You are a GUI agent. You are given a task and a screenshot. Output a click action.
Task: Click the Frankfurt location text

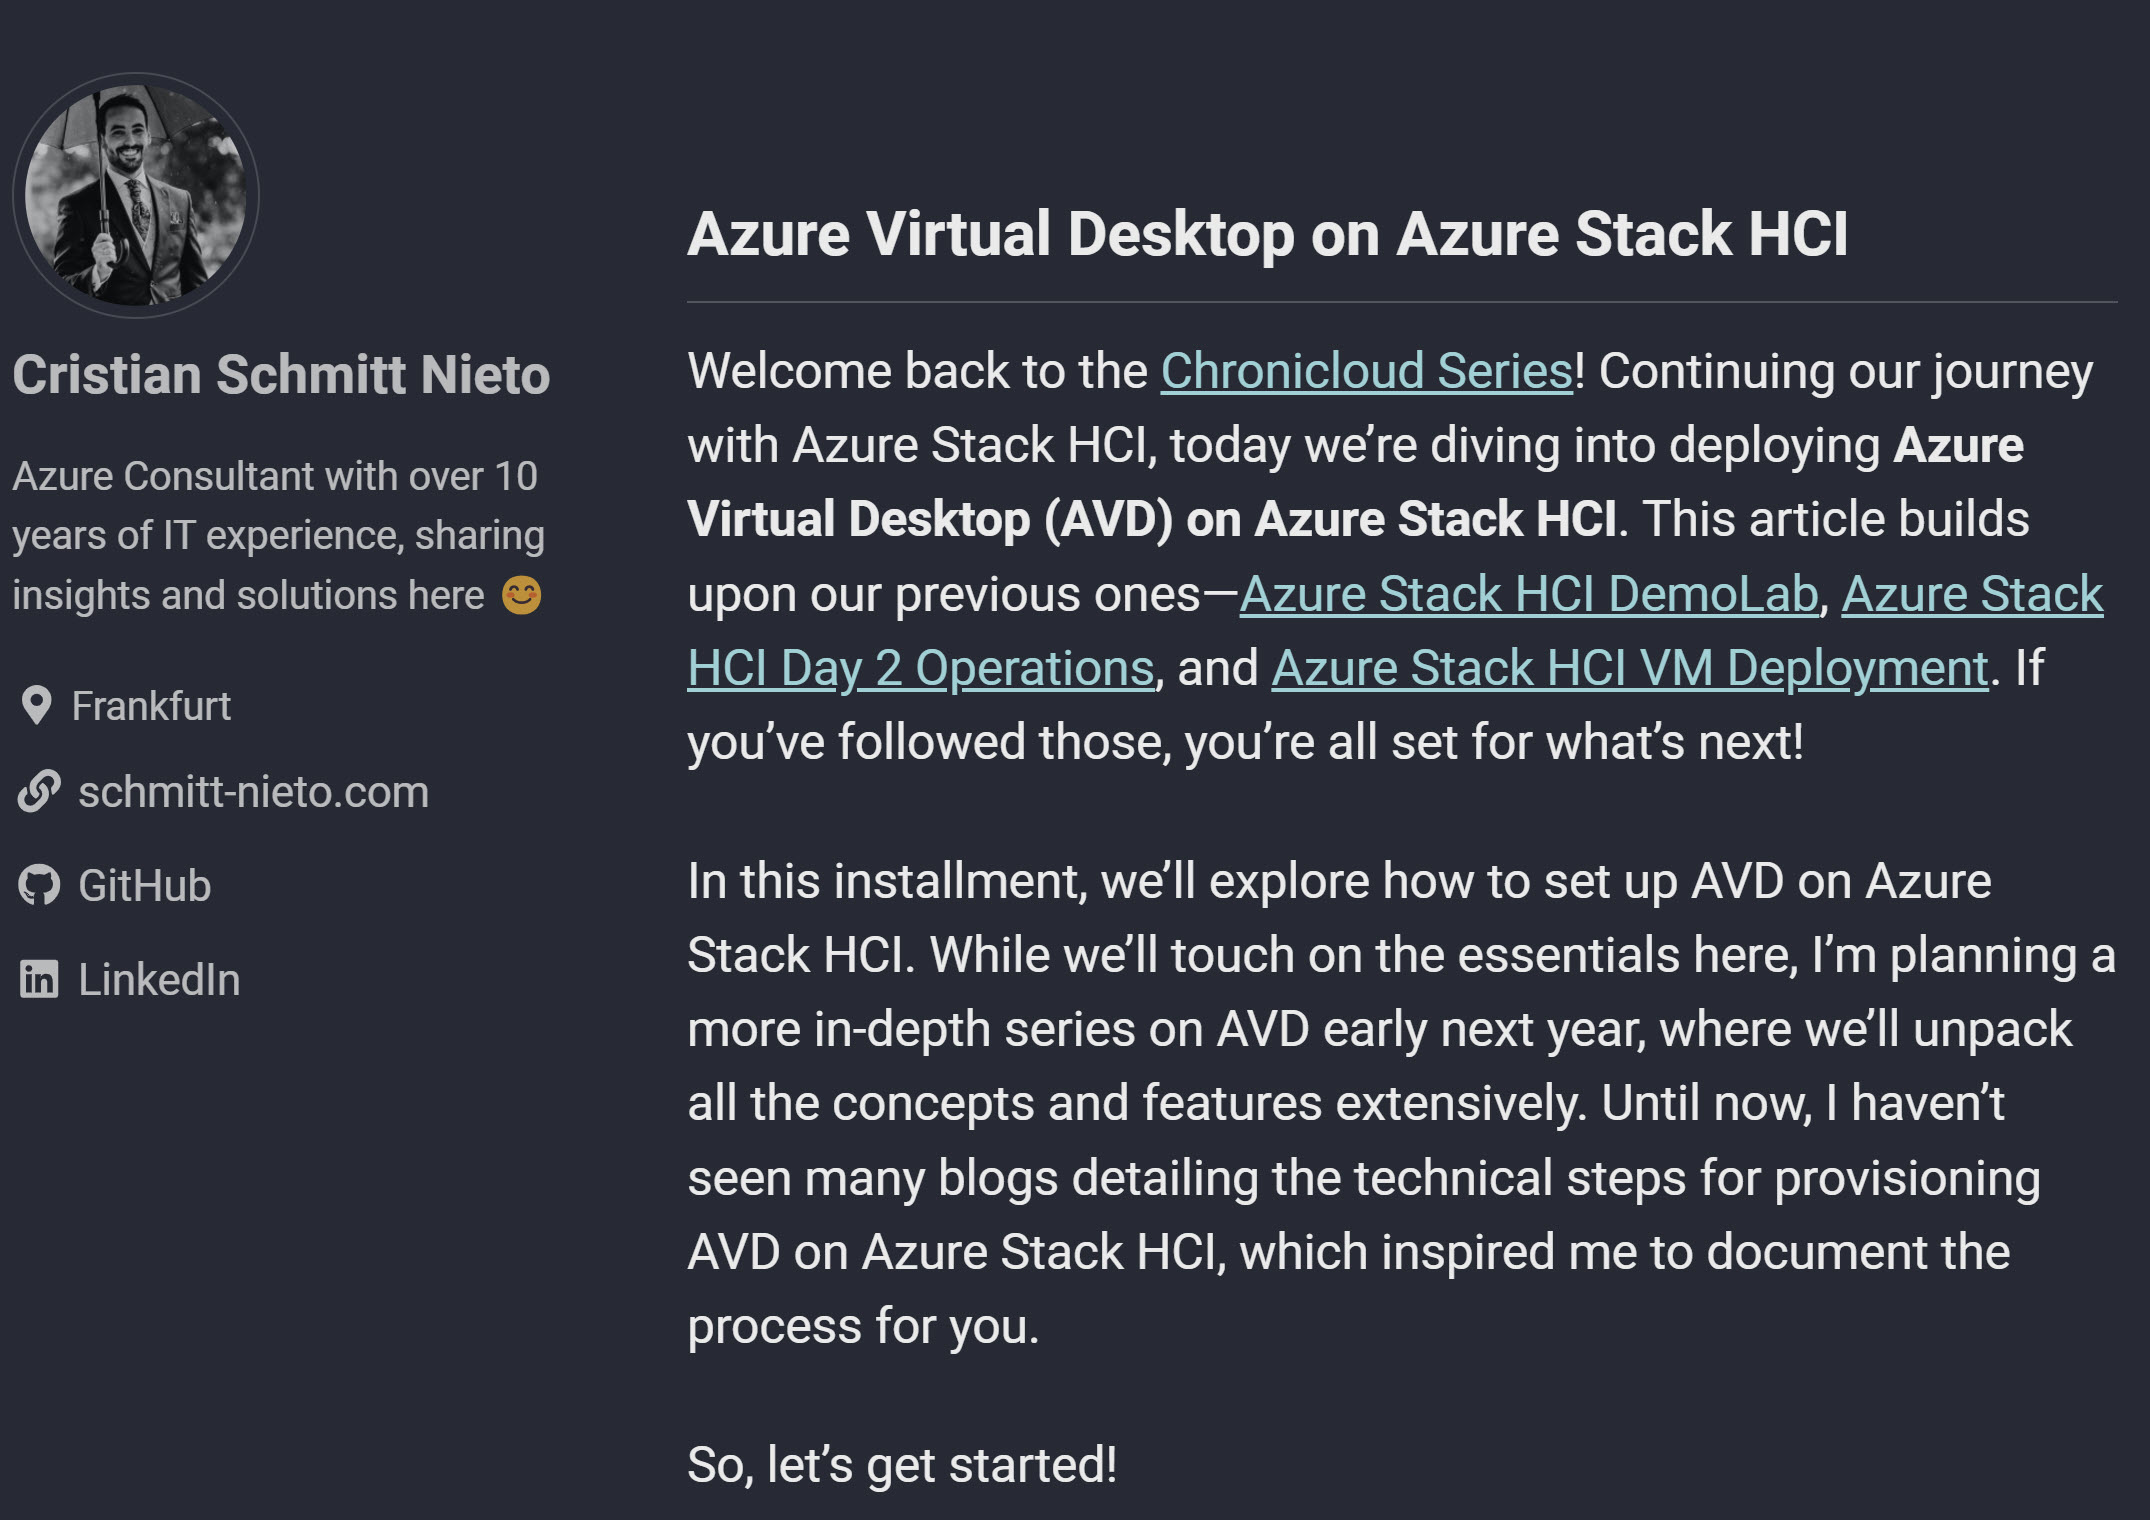click(151, 706)
